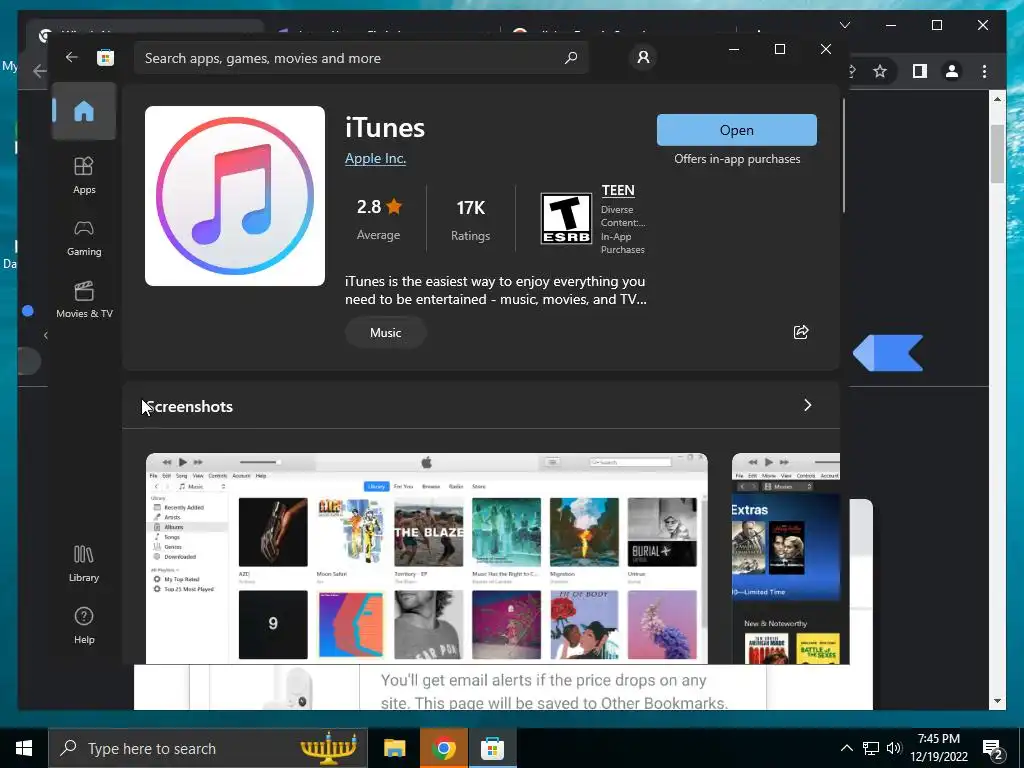Open the Apple Inc. publisher link

pyautogui.click(x=375, y=158)
